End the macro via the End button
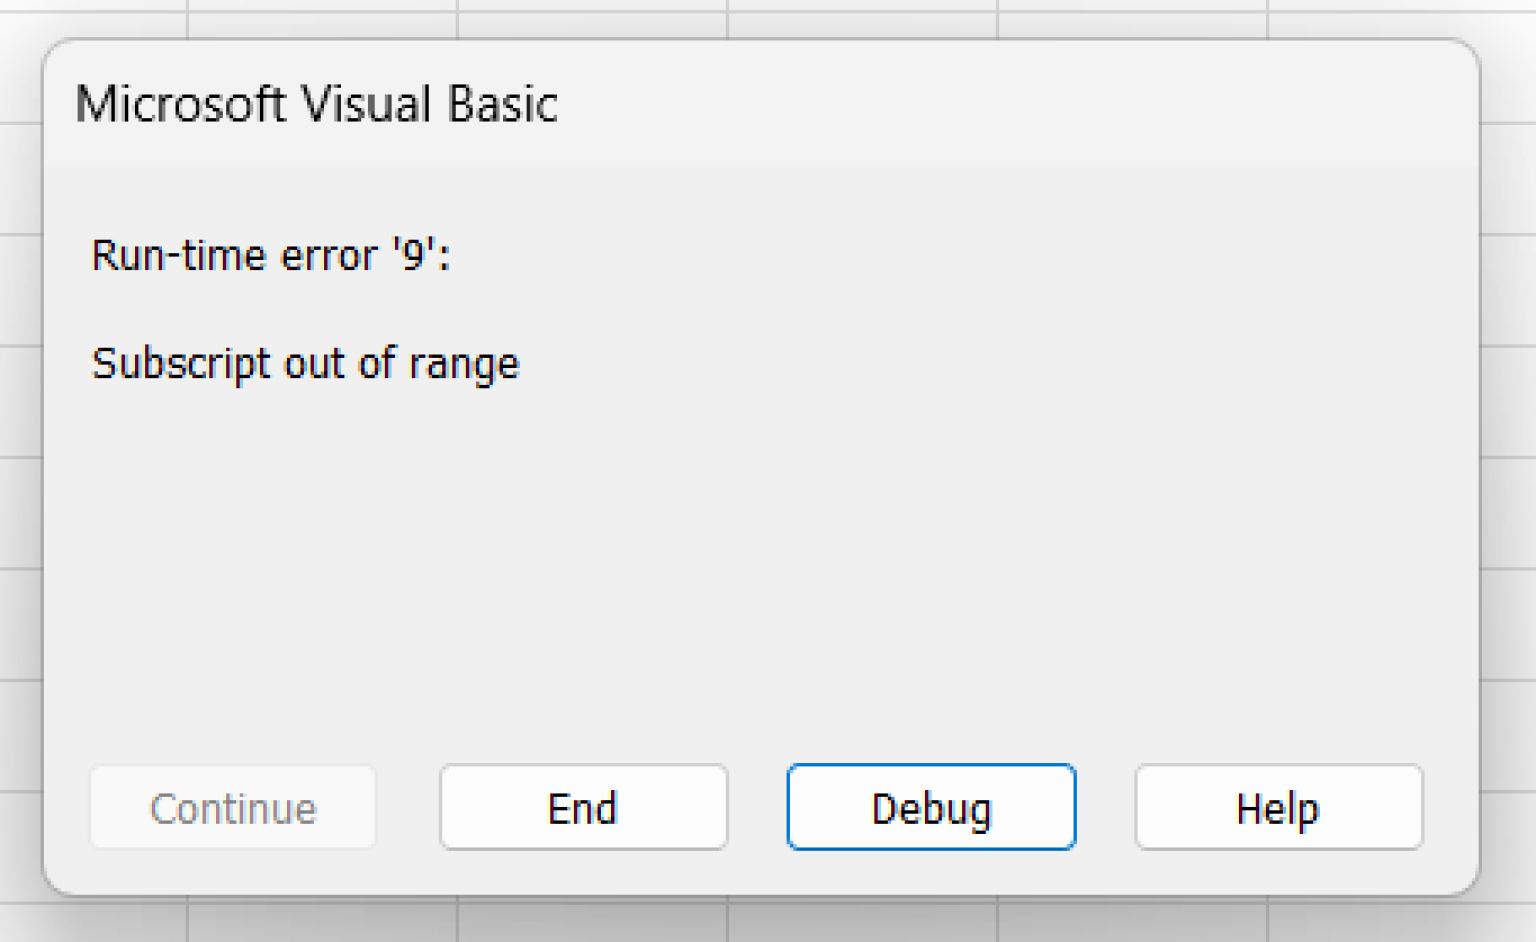The width and height of the screenshot is (1536, 942). [x=583, y=807]
